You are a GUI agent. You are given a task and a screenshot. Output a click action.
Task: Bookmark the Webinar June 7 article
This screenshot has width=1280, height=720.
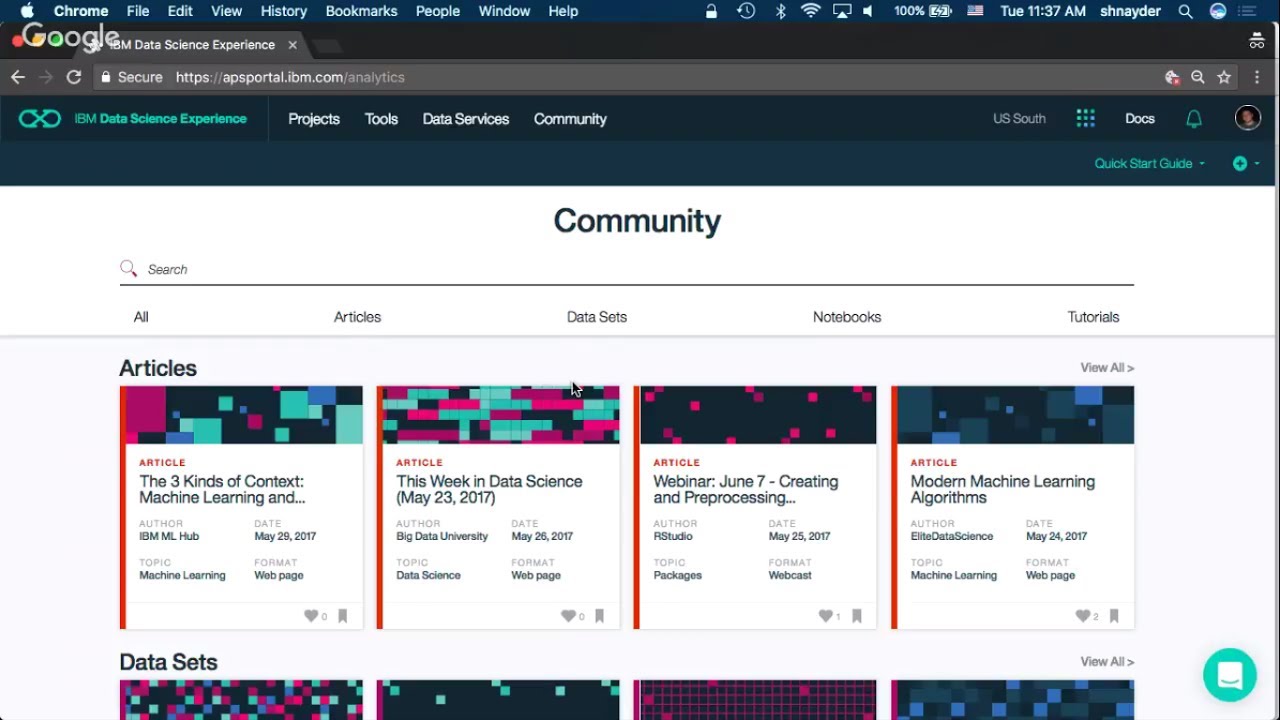click(856, 616)
